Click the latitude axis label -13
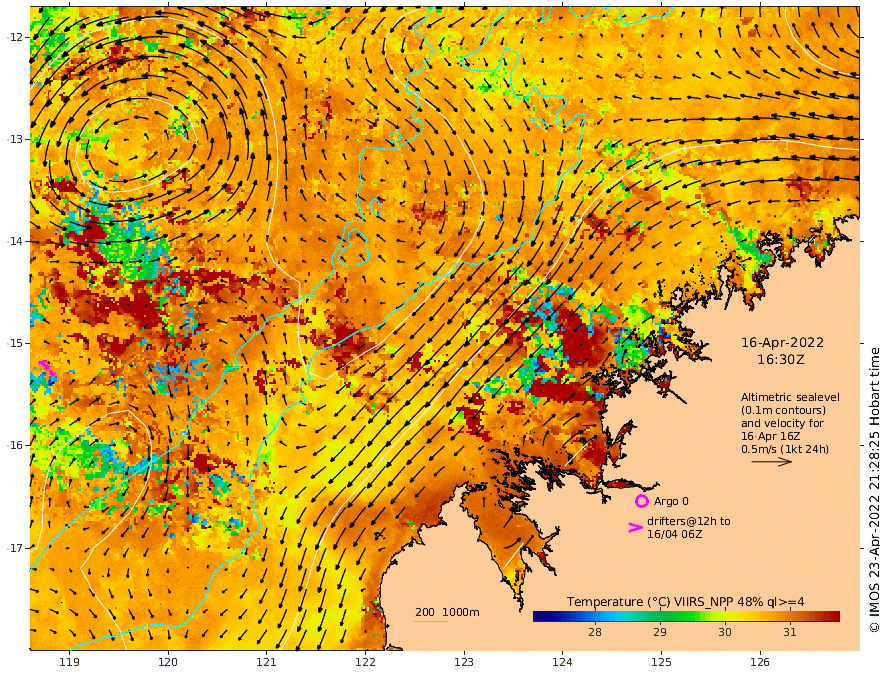 [16, 139]
